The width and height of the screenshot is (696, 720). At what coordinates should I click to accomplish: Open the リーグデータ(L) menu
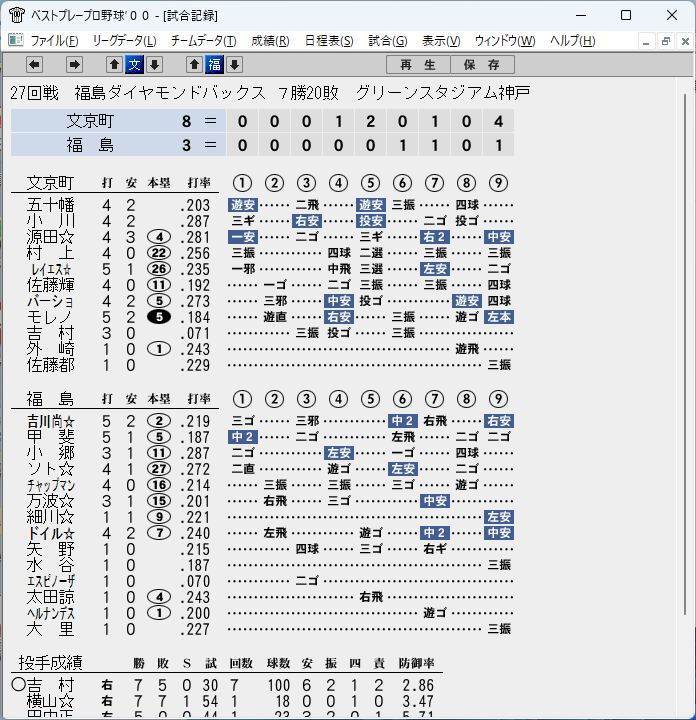tap(124, 41)
